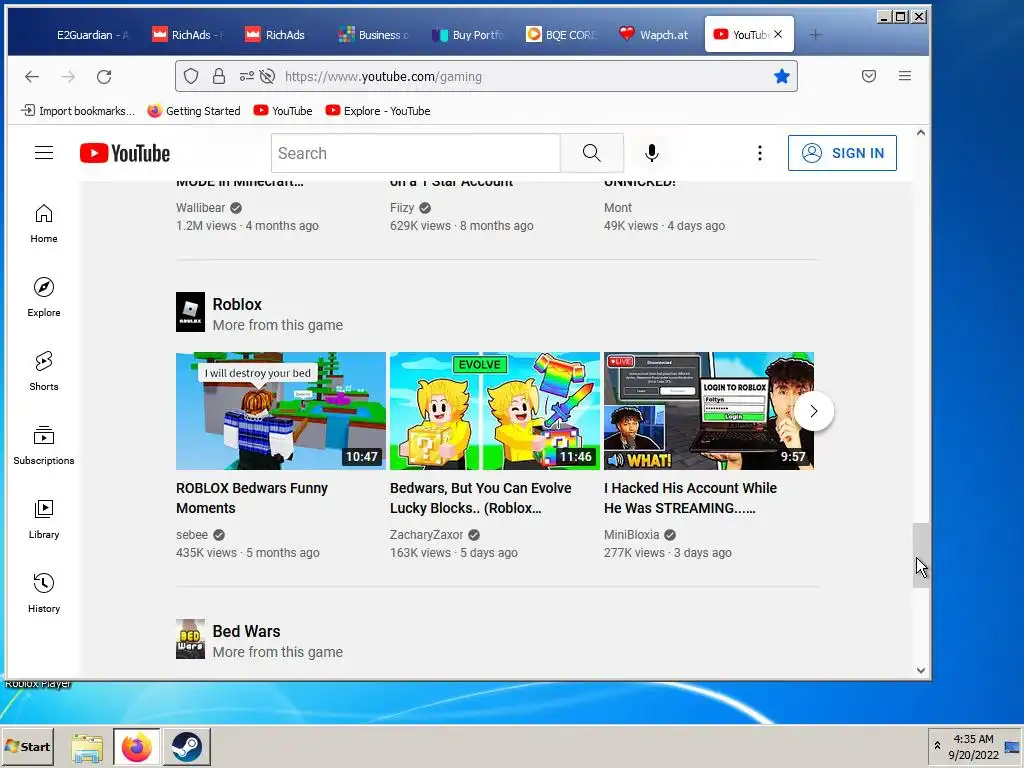Open the Bed Wars section title

246,631
